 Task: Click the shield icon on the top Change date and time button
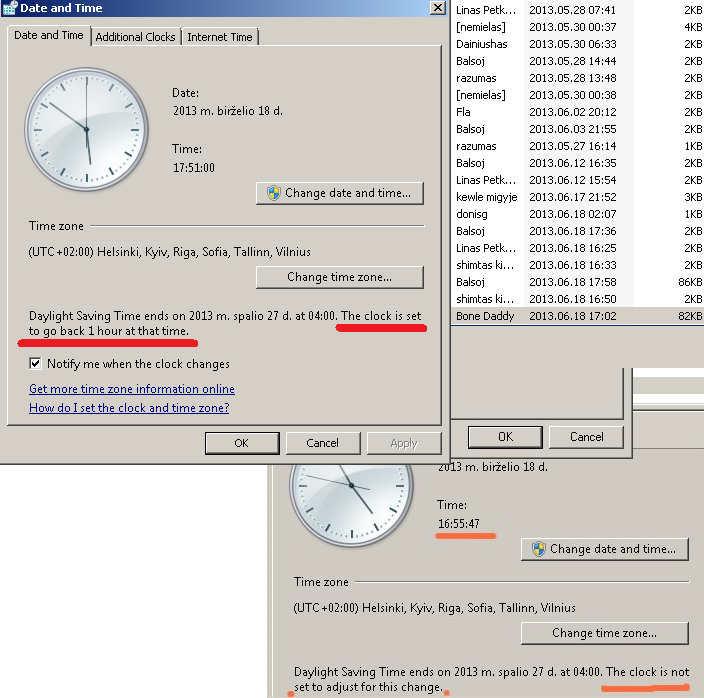[x=273, y=193]
